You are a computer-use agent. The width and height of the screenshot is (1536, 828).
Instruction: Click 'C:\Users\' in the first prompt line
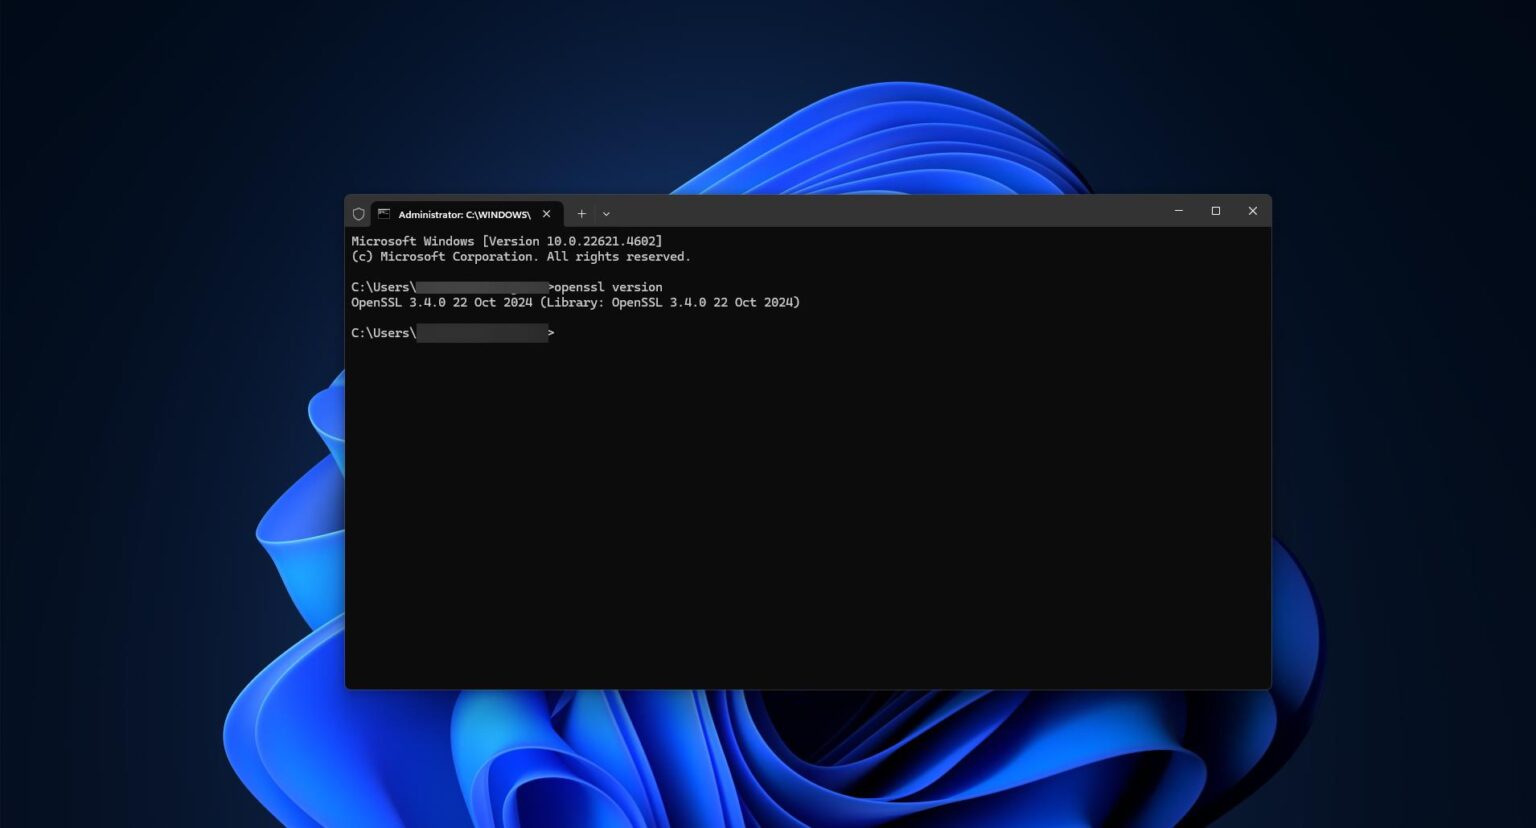383,287
